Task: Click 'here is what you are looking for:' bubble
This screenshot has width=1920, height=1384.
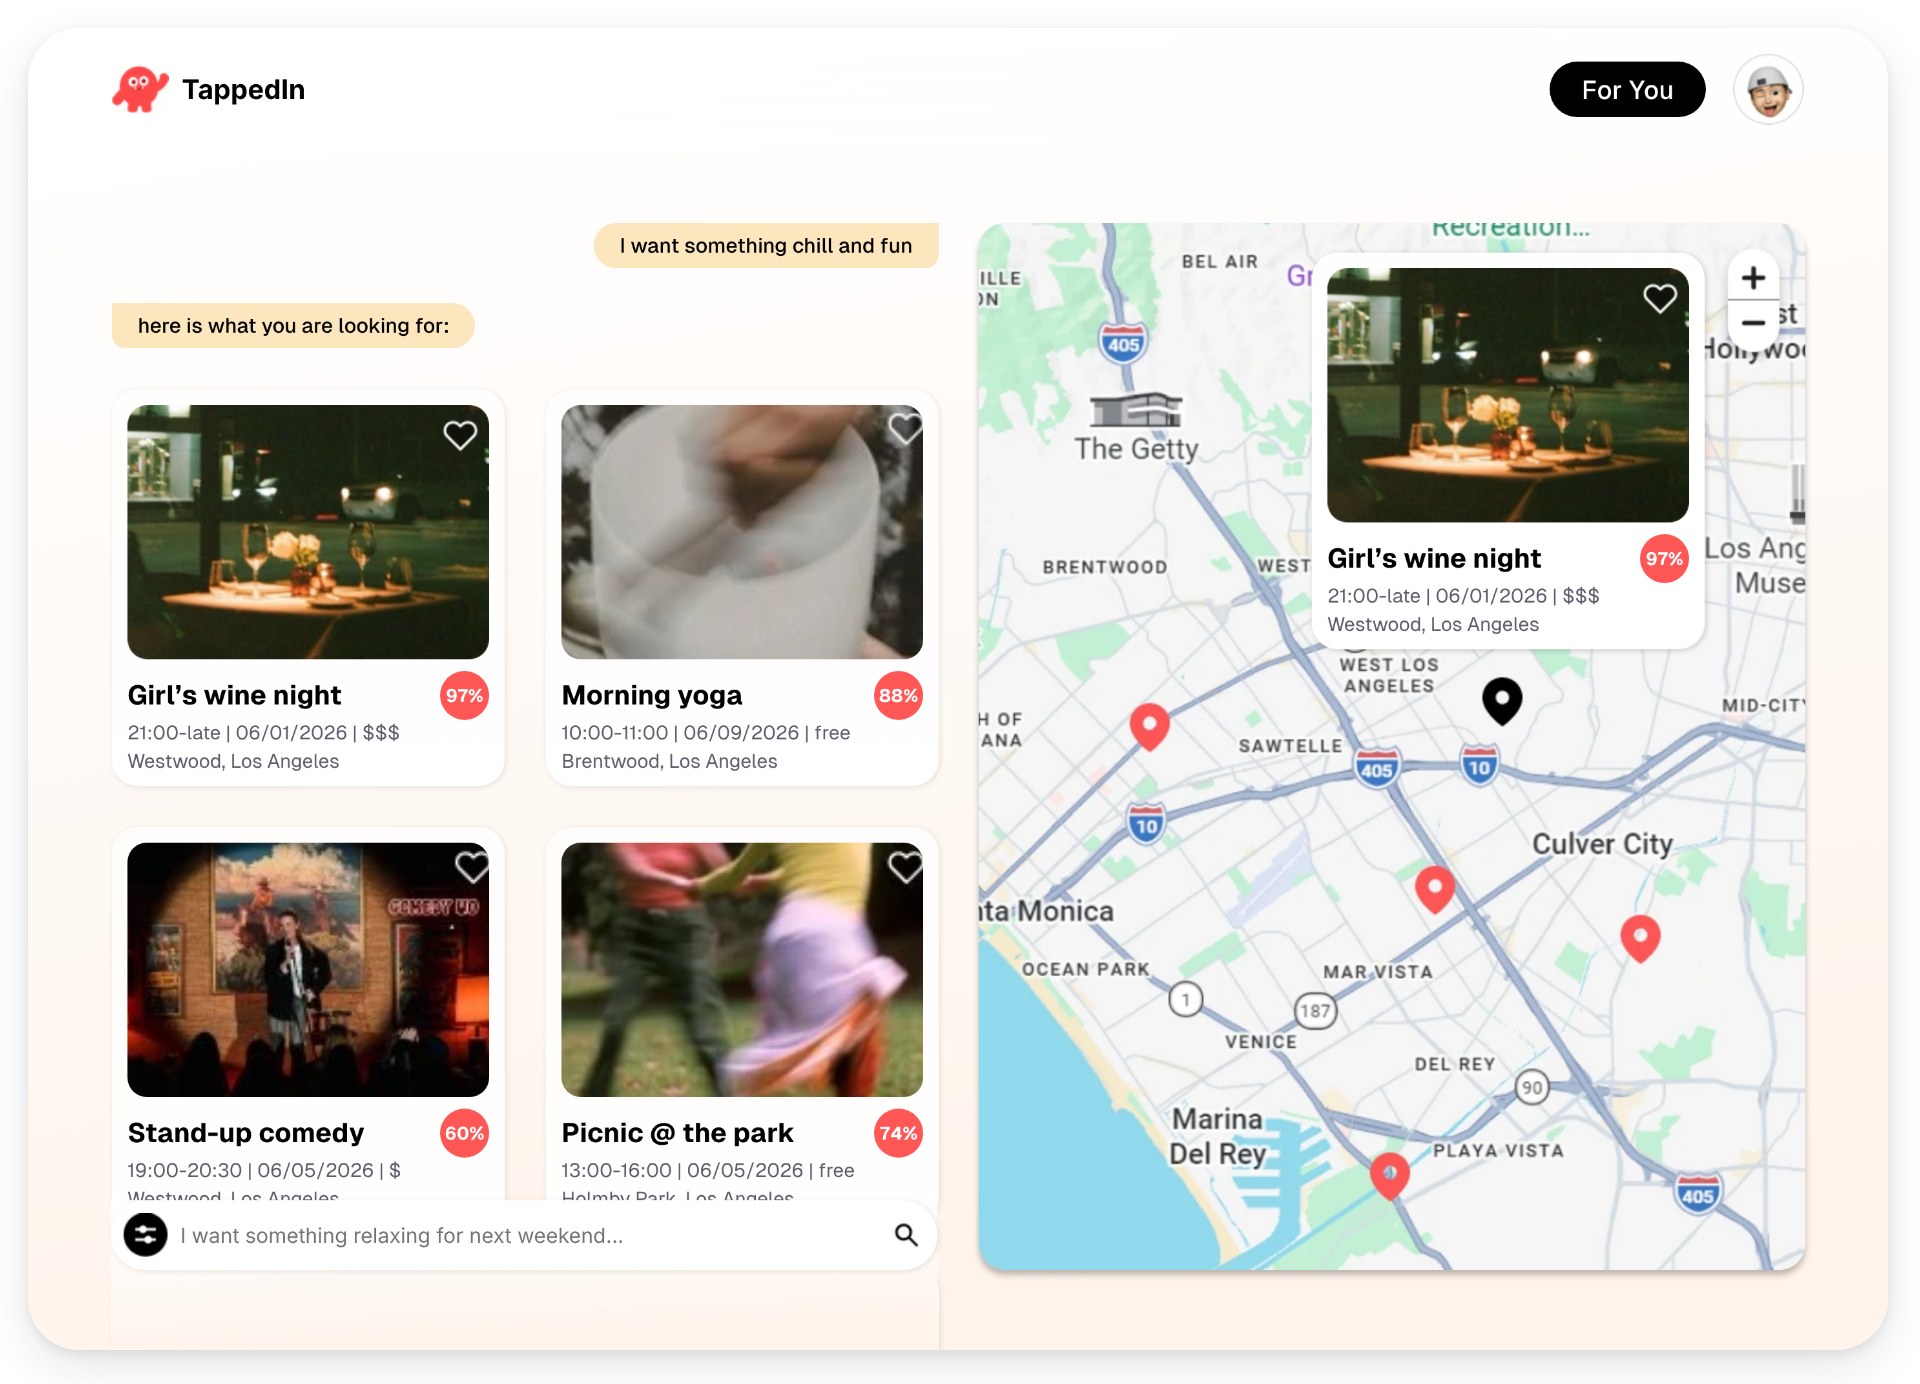Action: tap(293, 325)
